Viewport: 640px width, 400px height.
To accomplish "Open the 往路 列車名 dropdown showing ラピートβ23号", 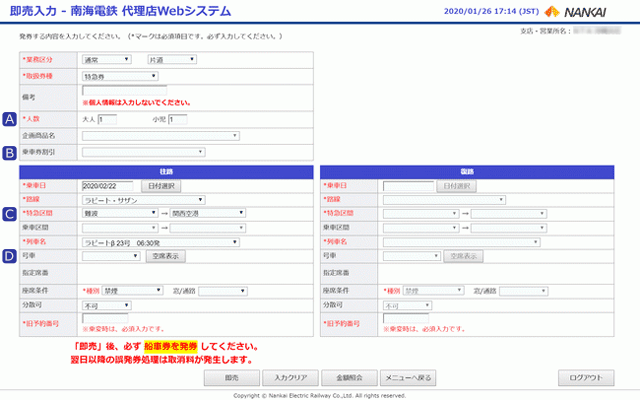I will (x=161, y=243).
